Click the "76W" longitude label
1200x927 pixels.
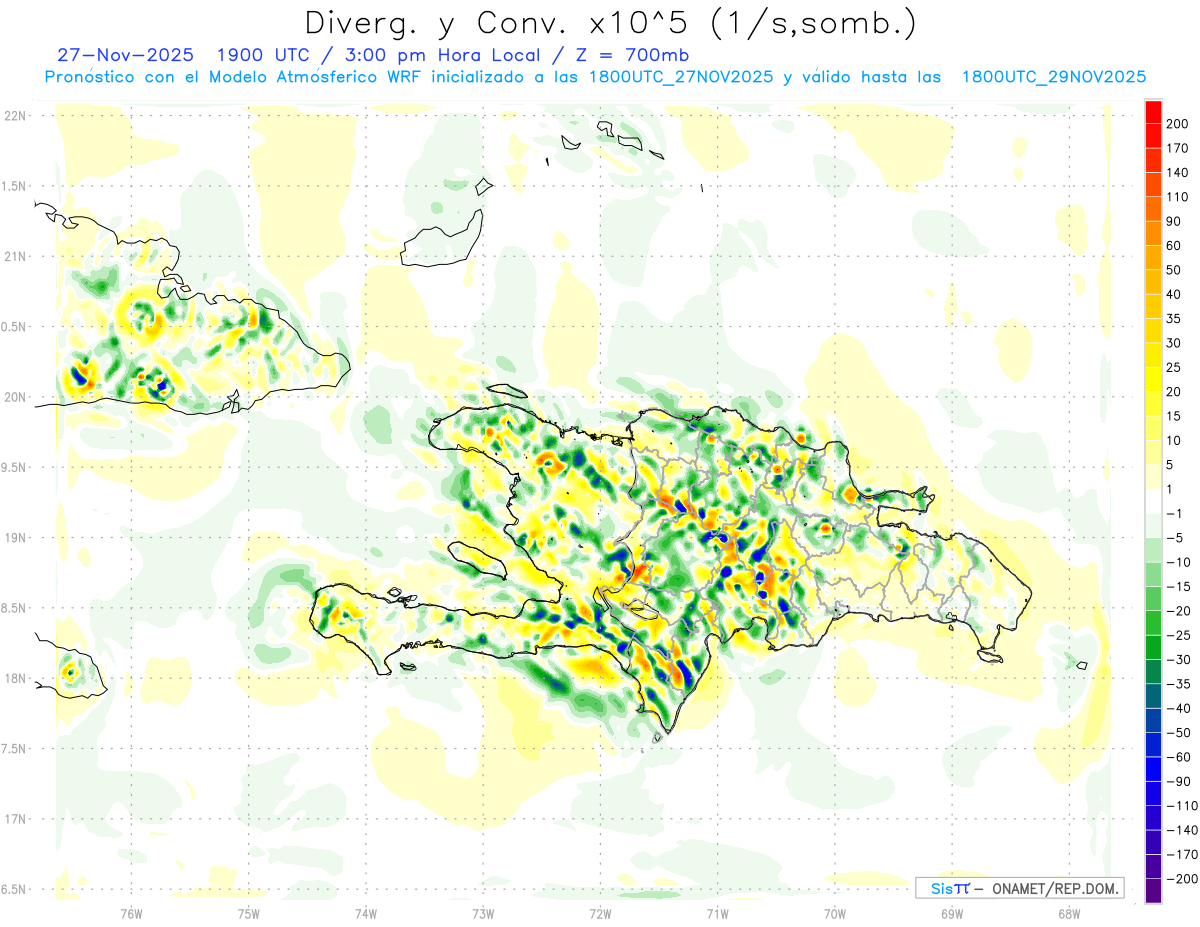point(131,913)
